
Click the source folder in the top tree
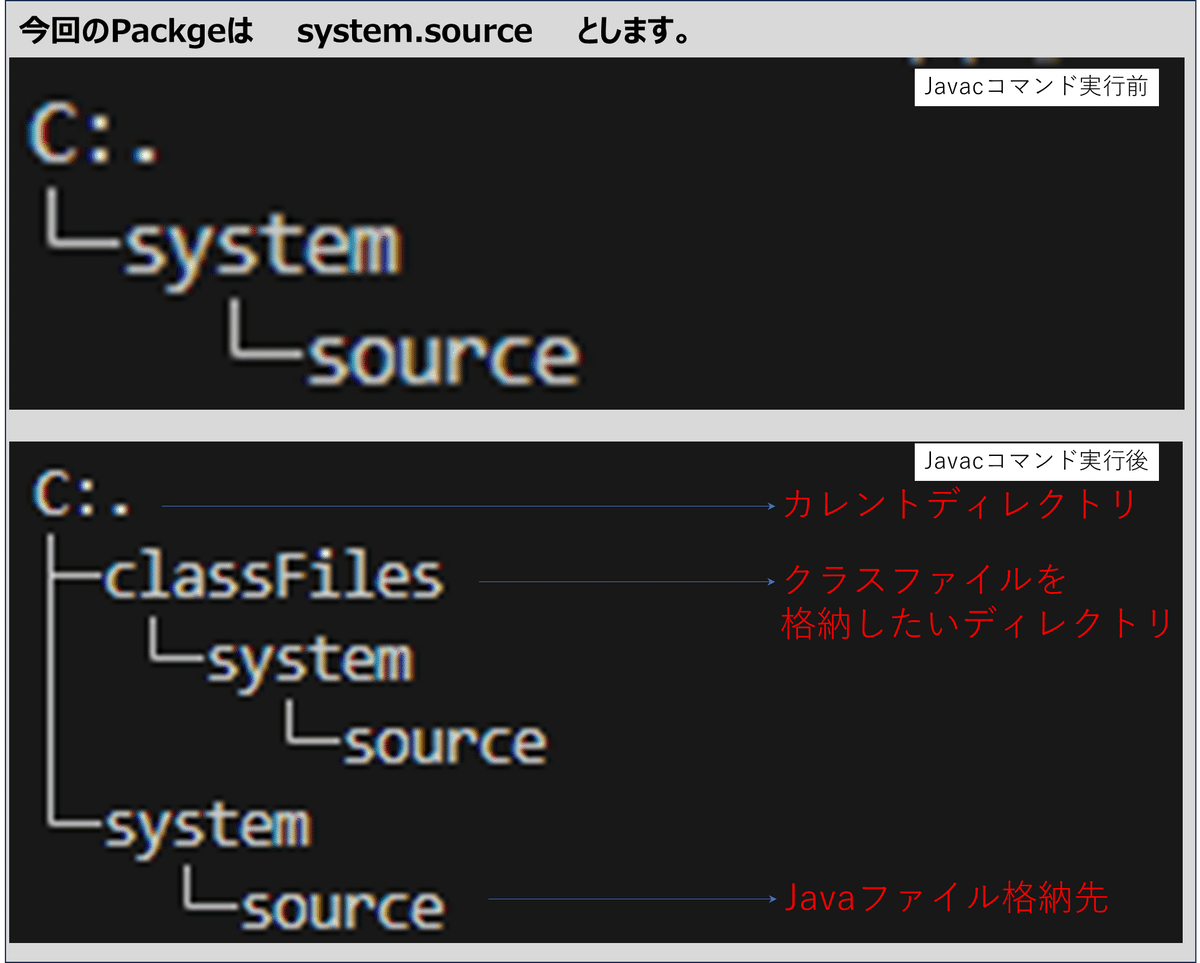tap(445, 352)
